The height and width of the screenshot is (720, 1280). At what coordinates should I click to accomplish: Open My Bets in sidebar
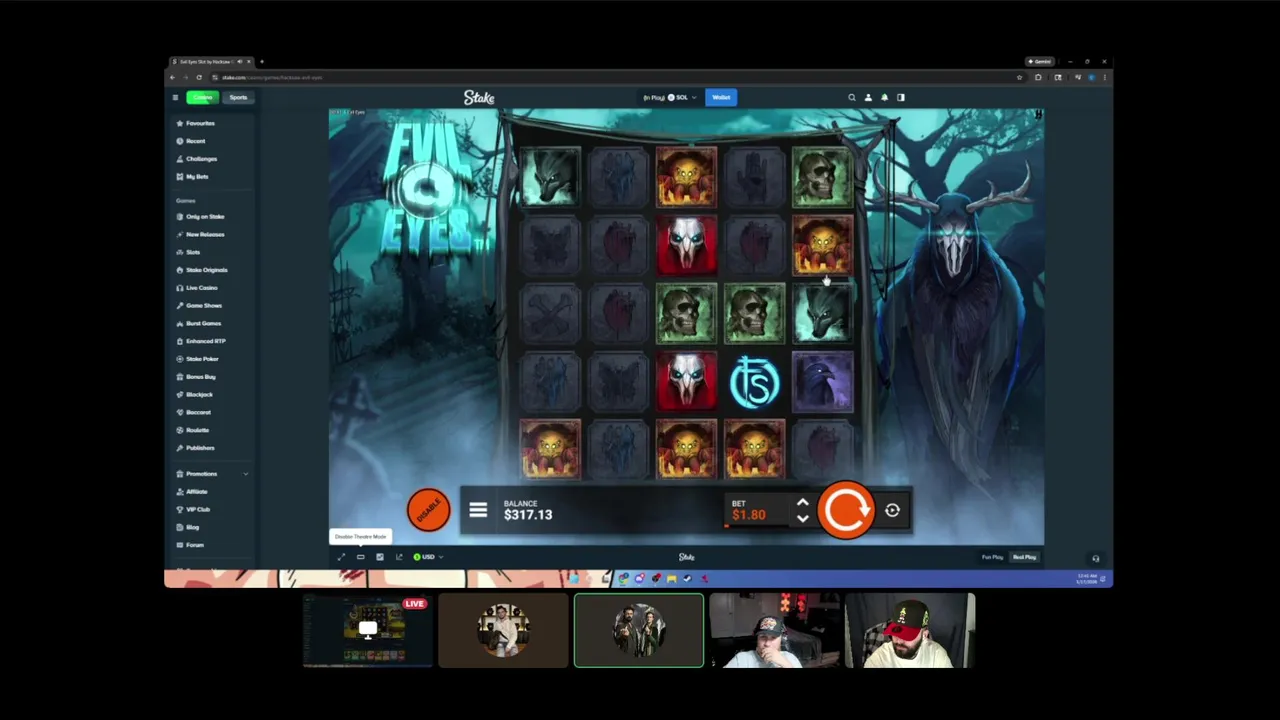click(x=193, y=177)
